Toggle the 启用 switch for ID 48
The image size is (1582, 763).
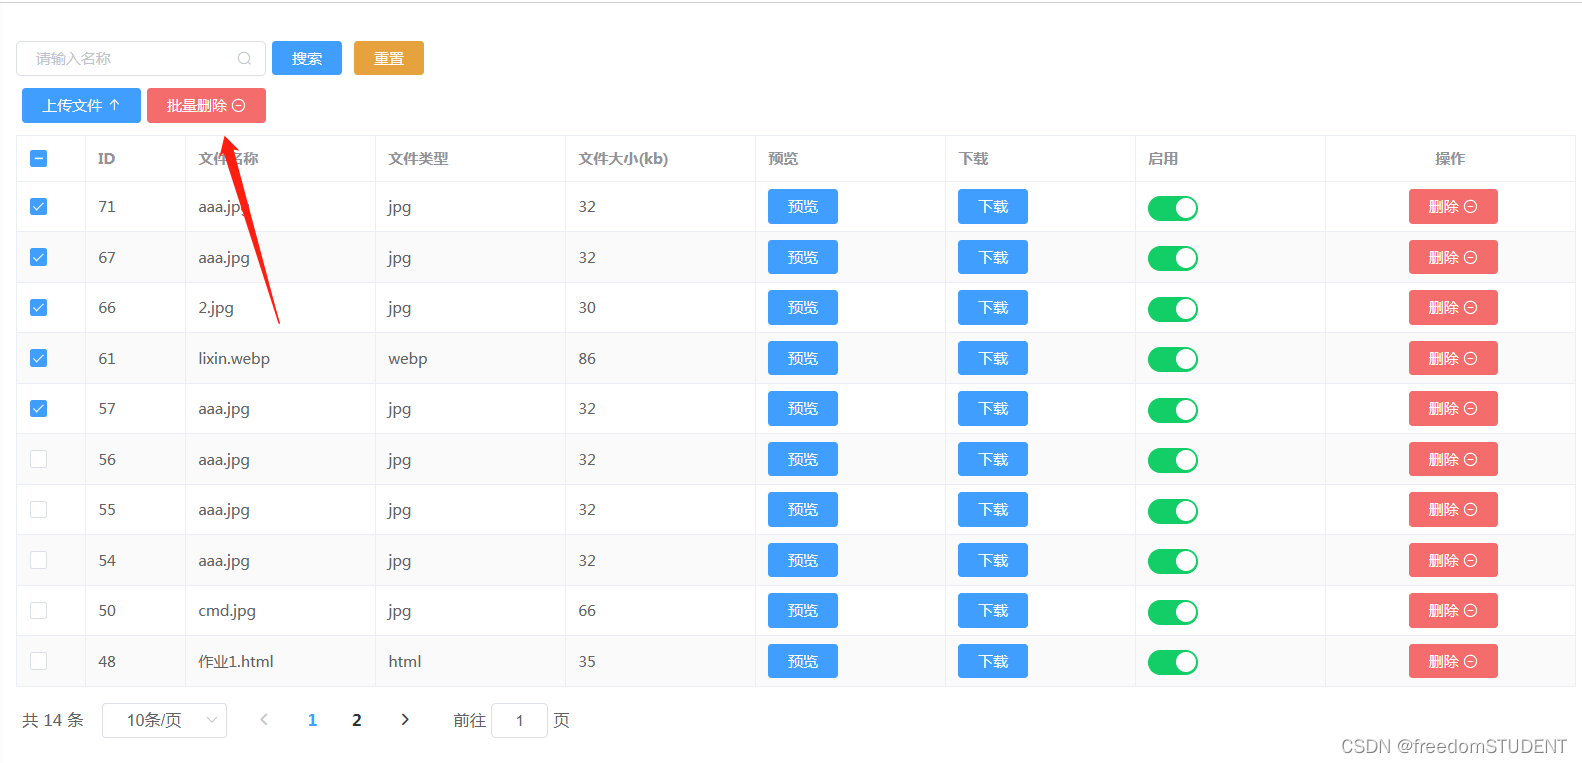(x=1173, y=662)
